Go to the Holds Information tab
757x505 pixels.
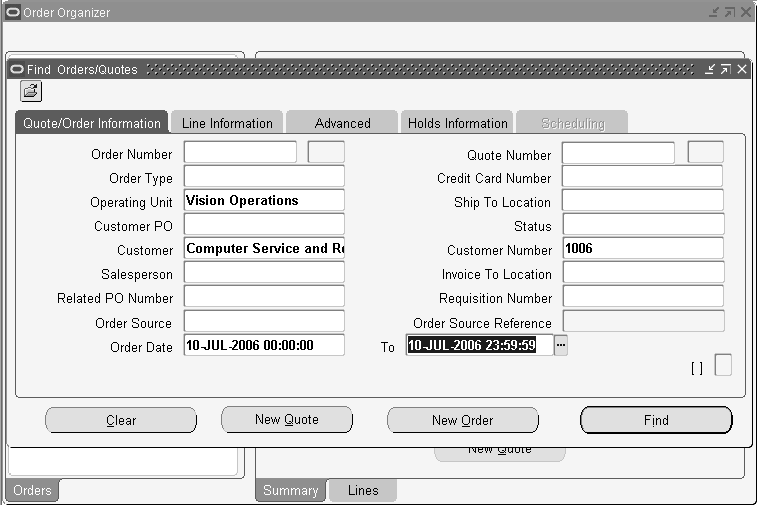[457, 123]
